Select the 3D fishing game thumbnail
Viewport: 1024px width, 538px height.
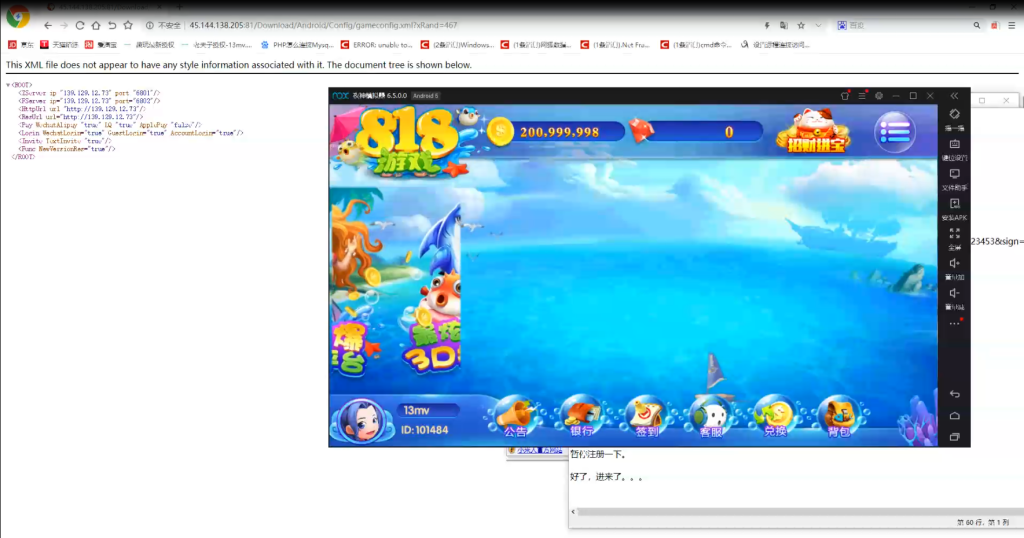pyautogui.click(x=434, y=291)
